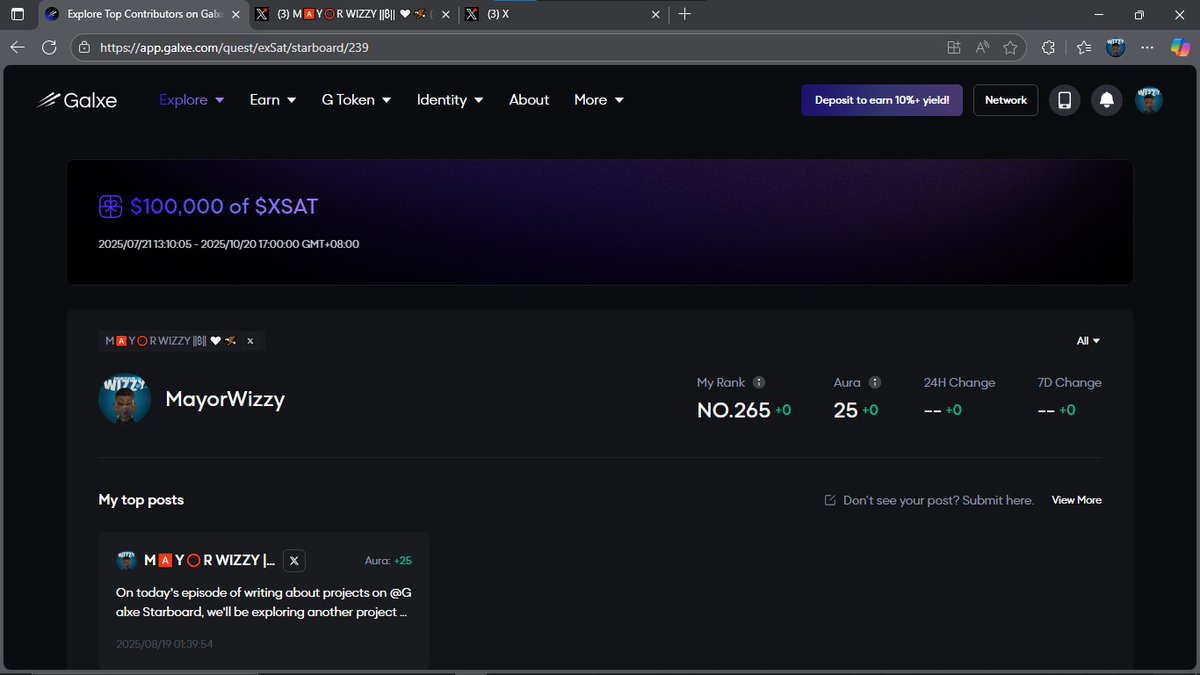This screenshot has height=675, width=1200.
Task: Click the $XSAT token icon in banner
Action: 110,207
